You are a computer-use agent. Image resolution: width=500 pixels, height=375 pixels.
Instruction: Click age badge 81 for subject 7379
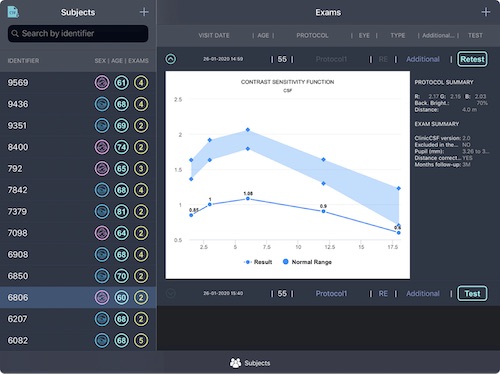pyautogui.click(x=121, y=211)
